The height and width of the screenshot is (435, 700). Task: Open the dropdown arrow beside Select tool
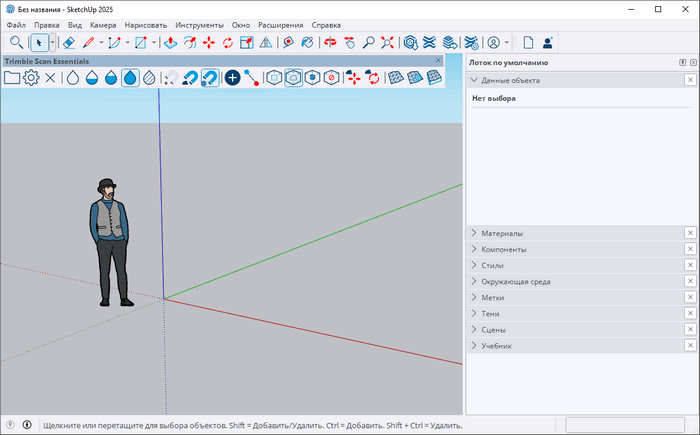[x=52, y=43]
